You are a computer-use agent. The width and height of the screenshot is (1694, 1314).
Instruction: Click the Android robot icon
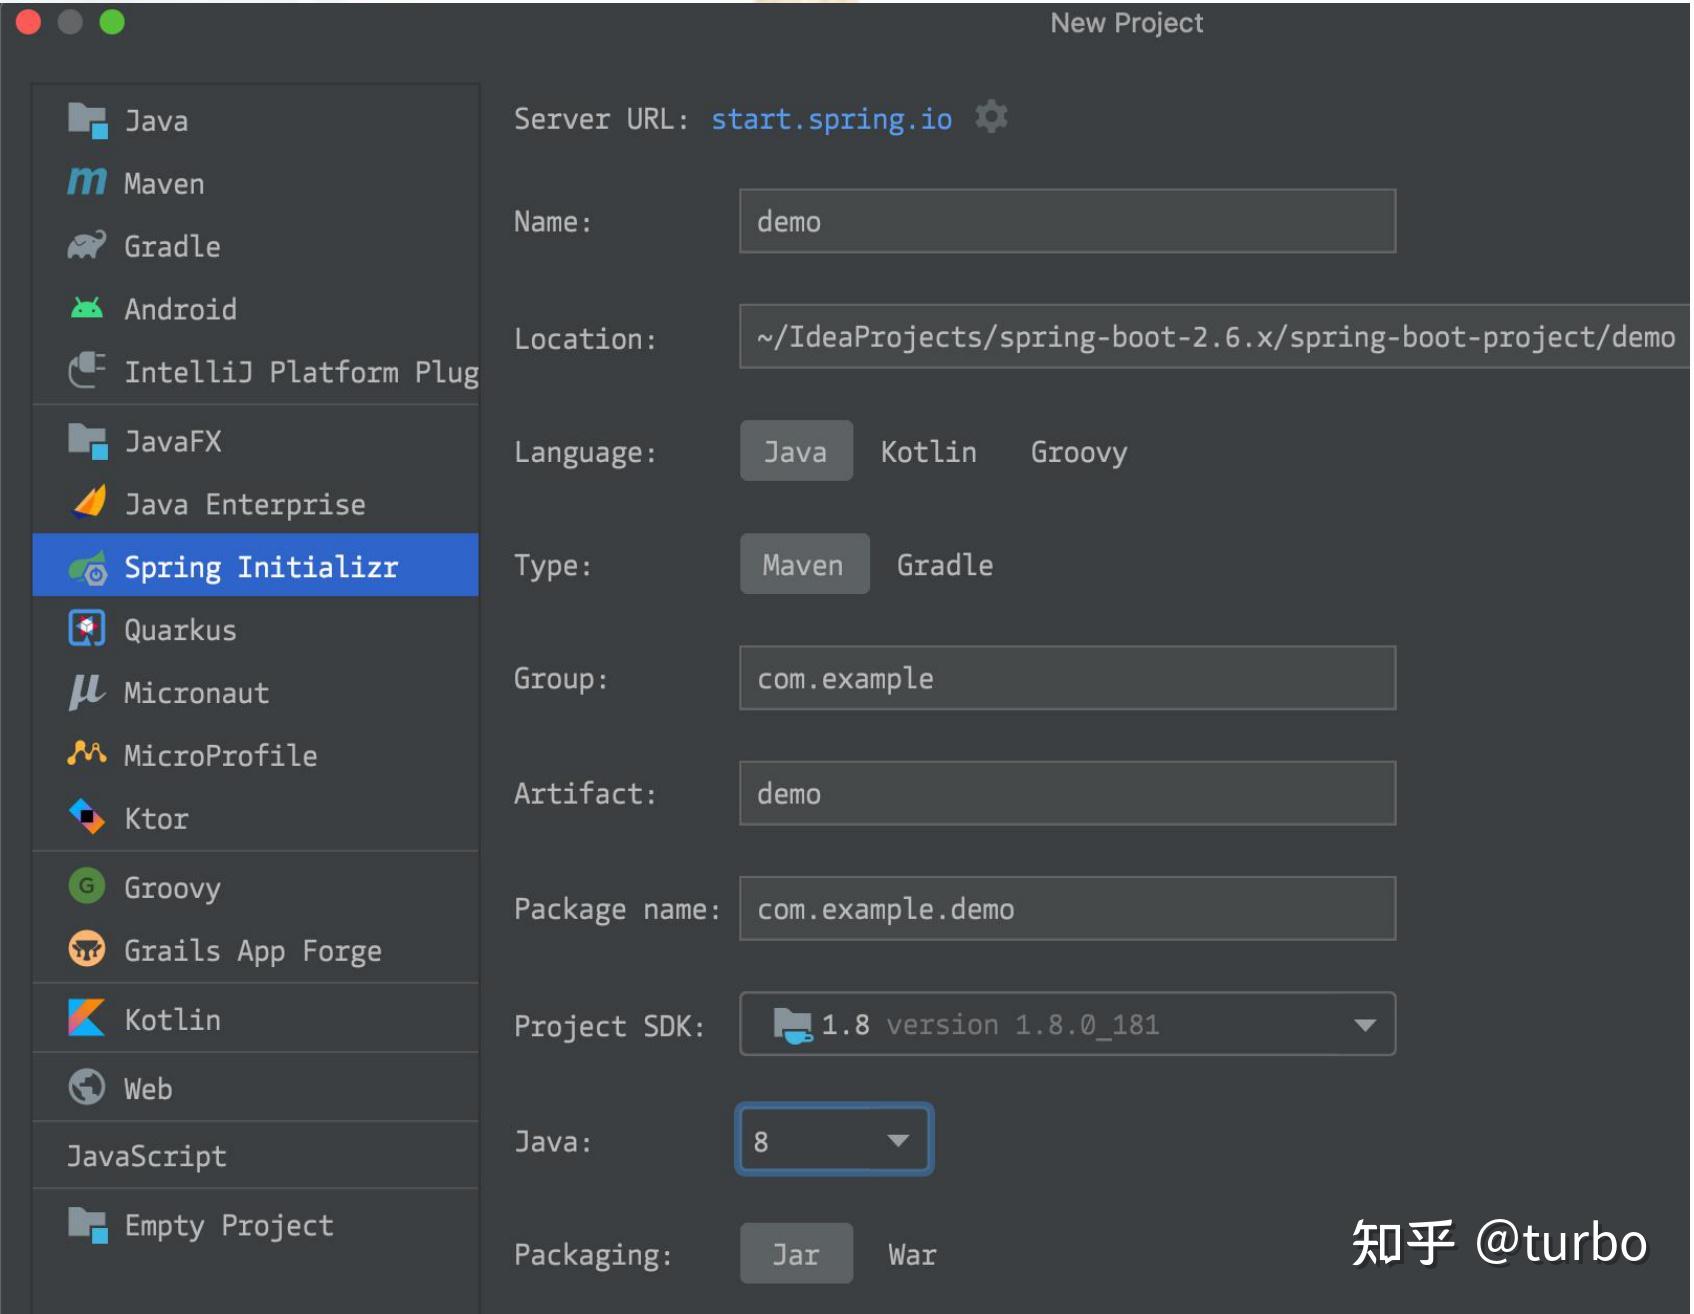[87, 308]
